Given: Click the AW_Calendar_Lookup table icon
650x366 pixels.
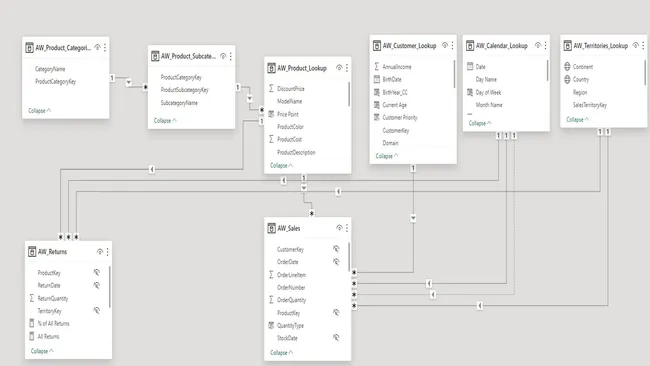Looking at the screenshot, I should pyautogui.click(x=470, y=46).
